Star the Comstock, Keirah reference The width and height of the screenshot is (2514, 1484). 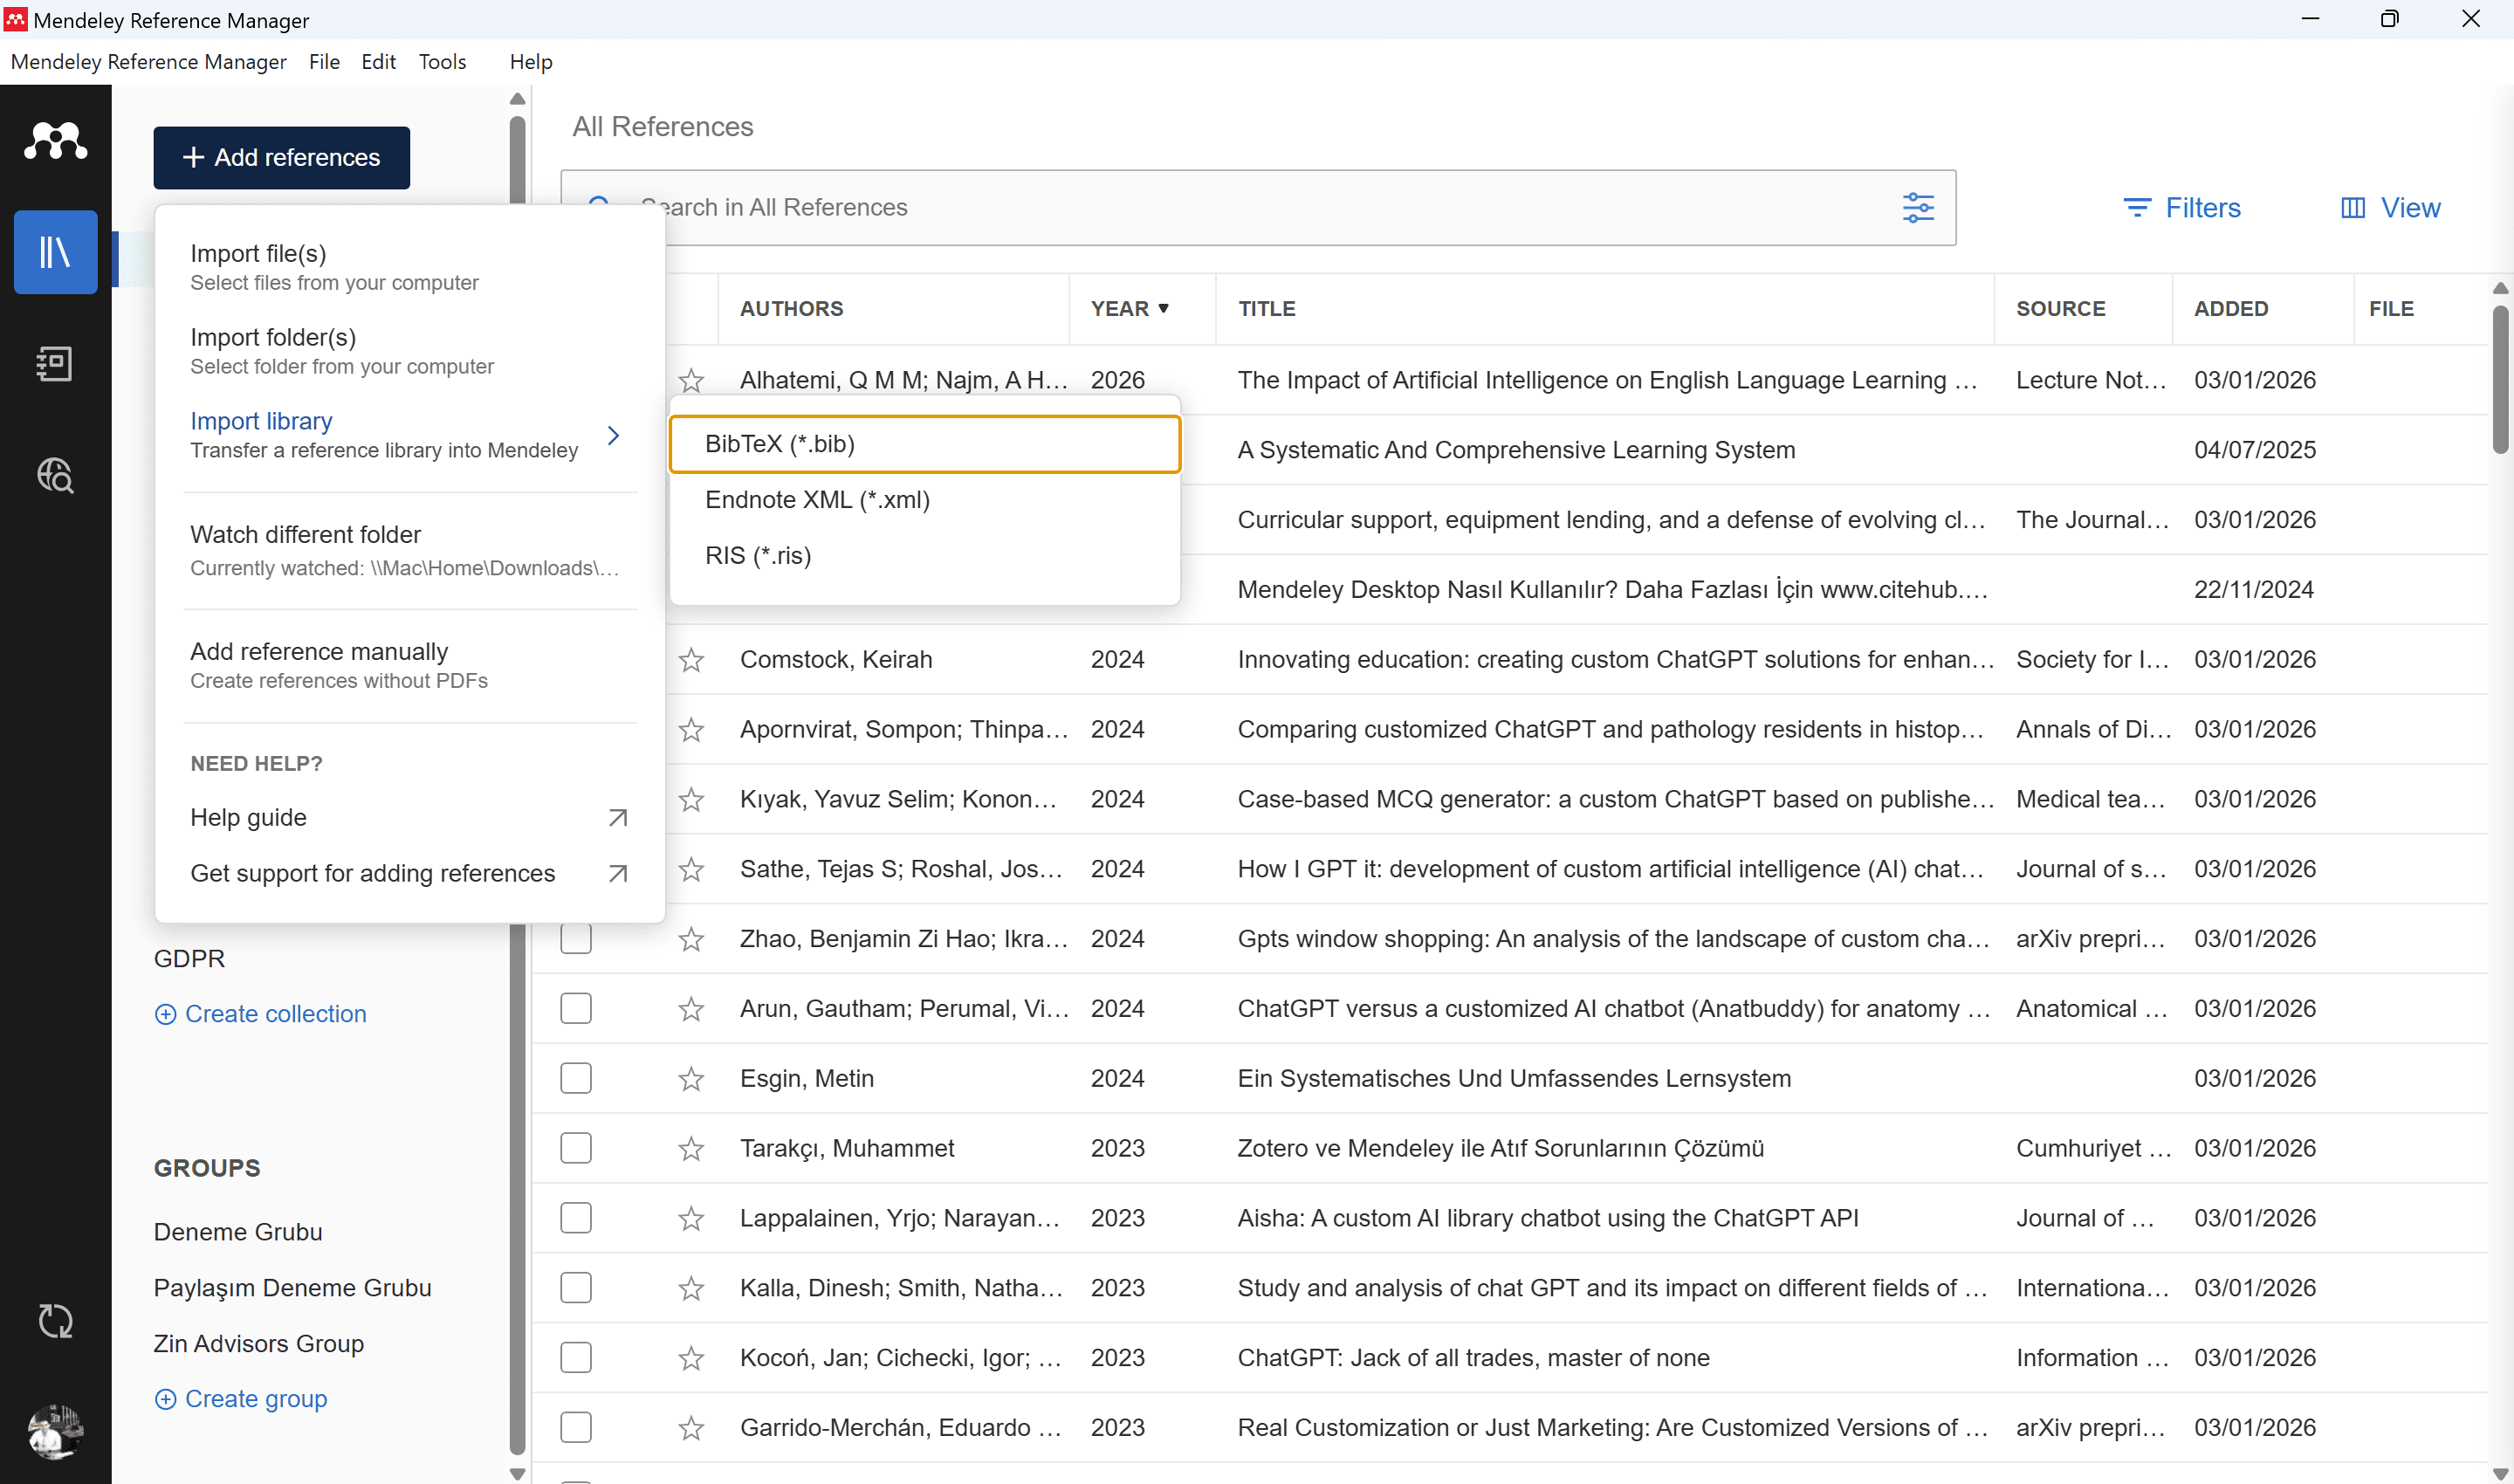pos(691,660)
